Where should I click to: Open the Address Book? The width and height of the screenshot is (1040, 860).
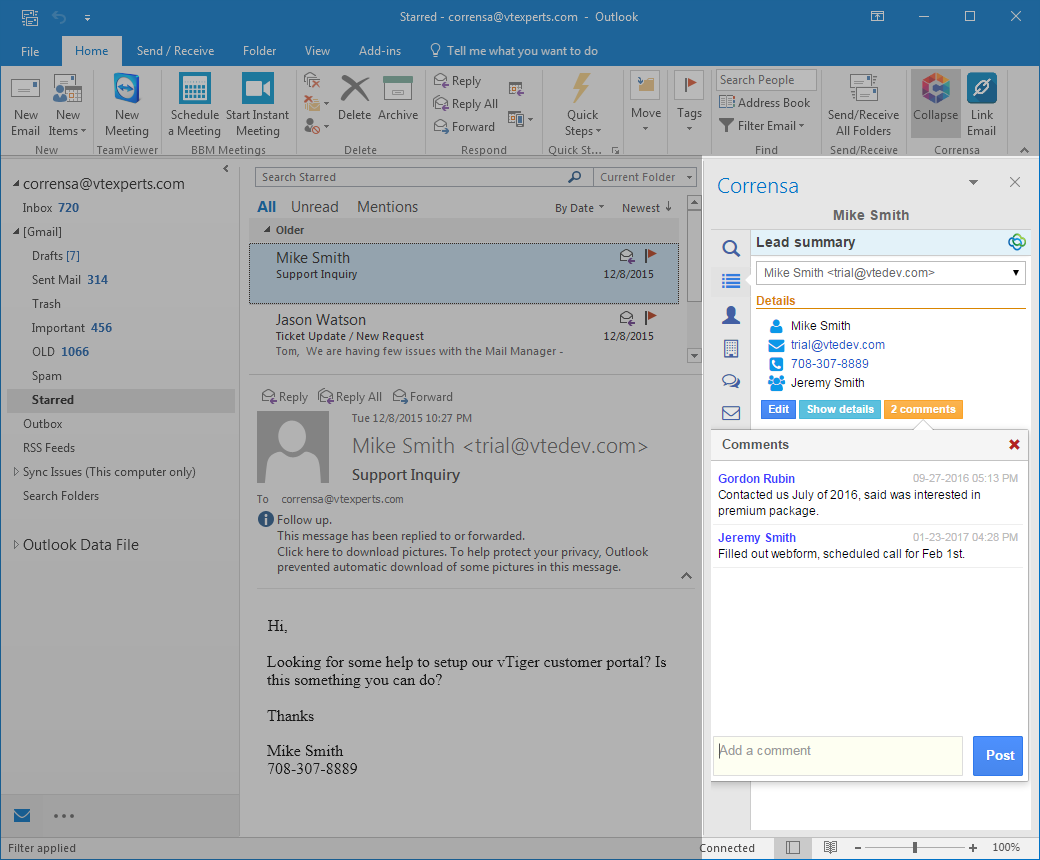[765, 103]
